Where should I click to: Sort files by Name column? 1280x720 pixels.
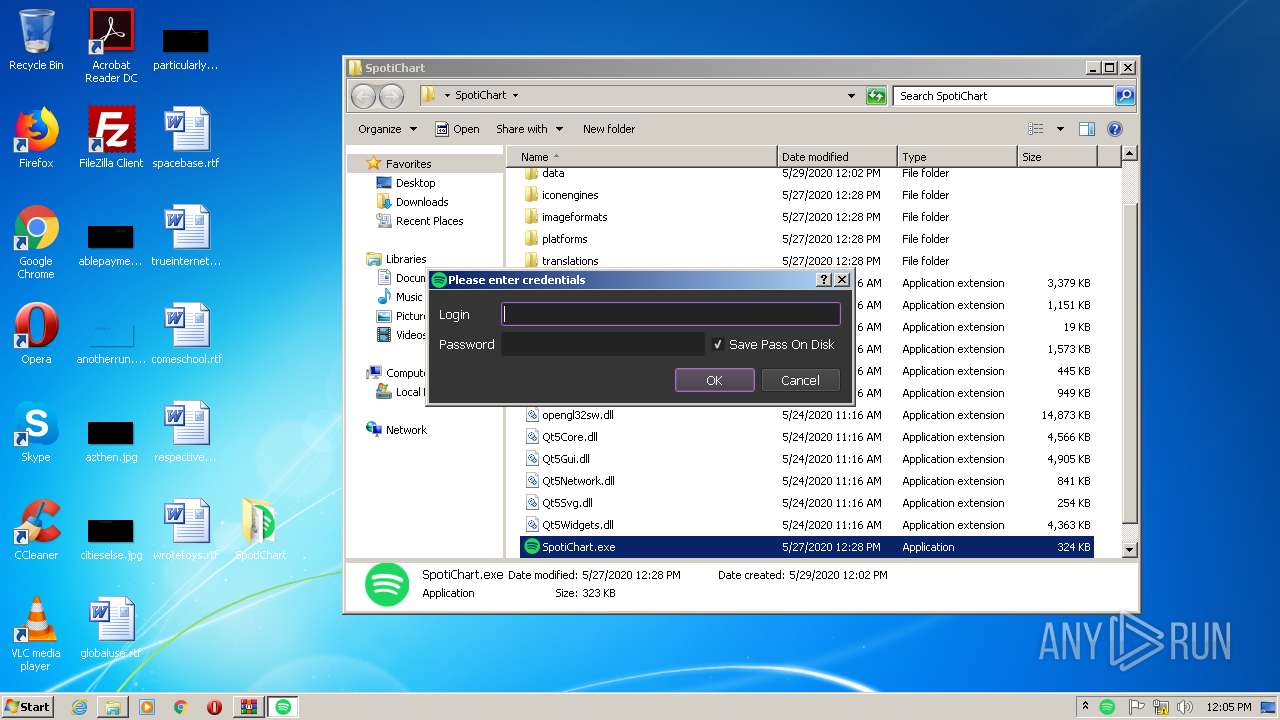tap(642, 157)
